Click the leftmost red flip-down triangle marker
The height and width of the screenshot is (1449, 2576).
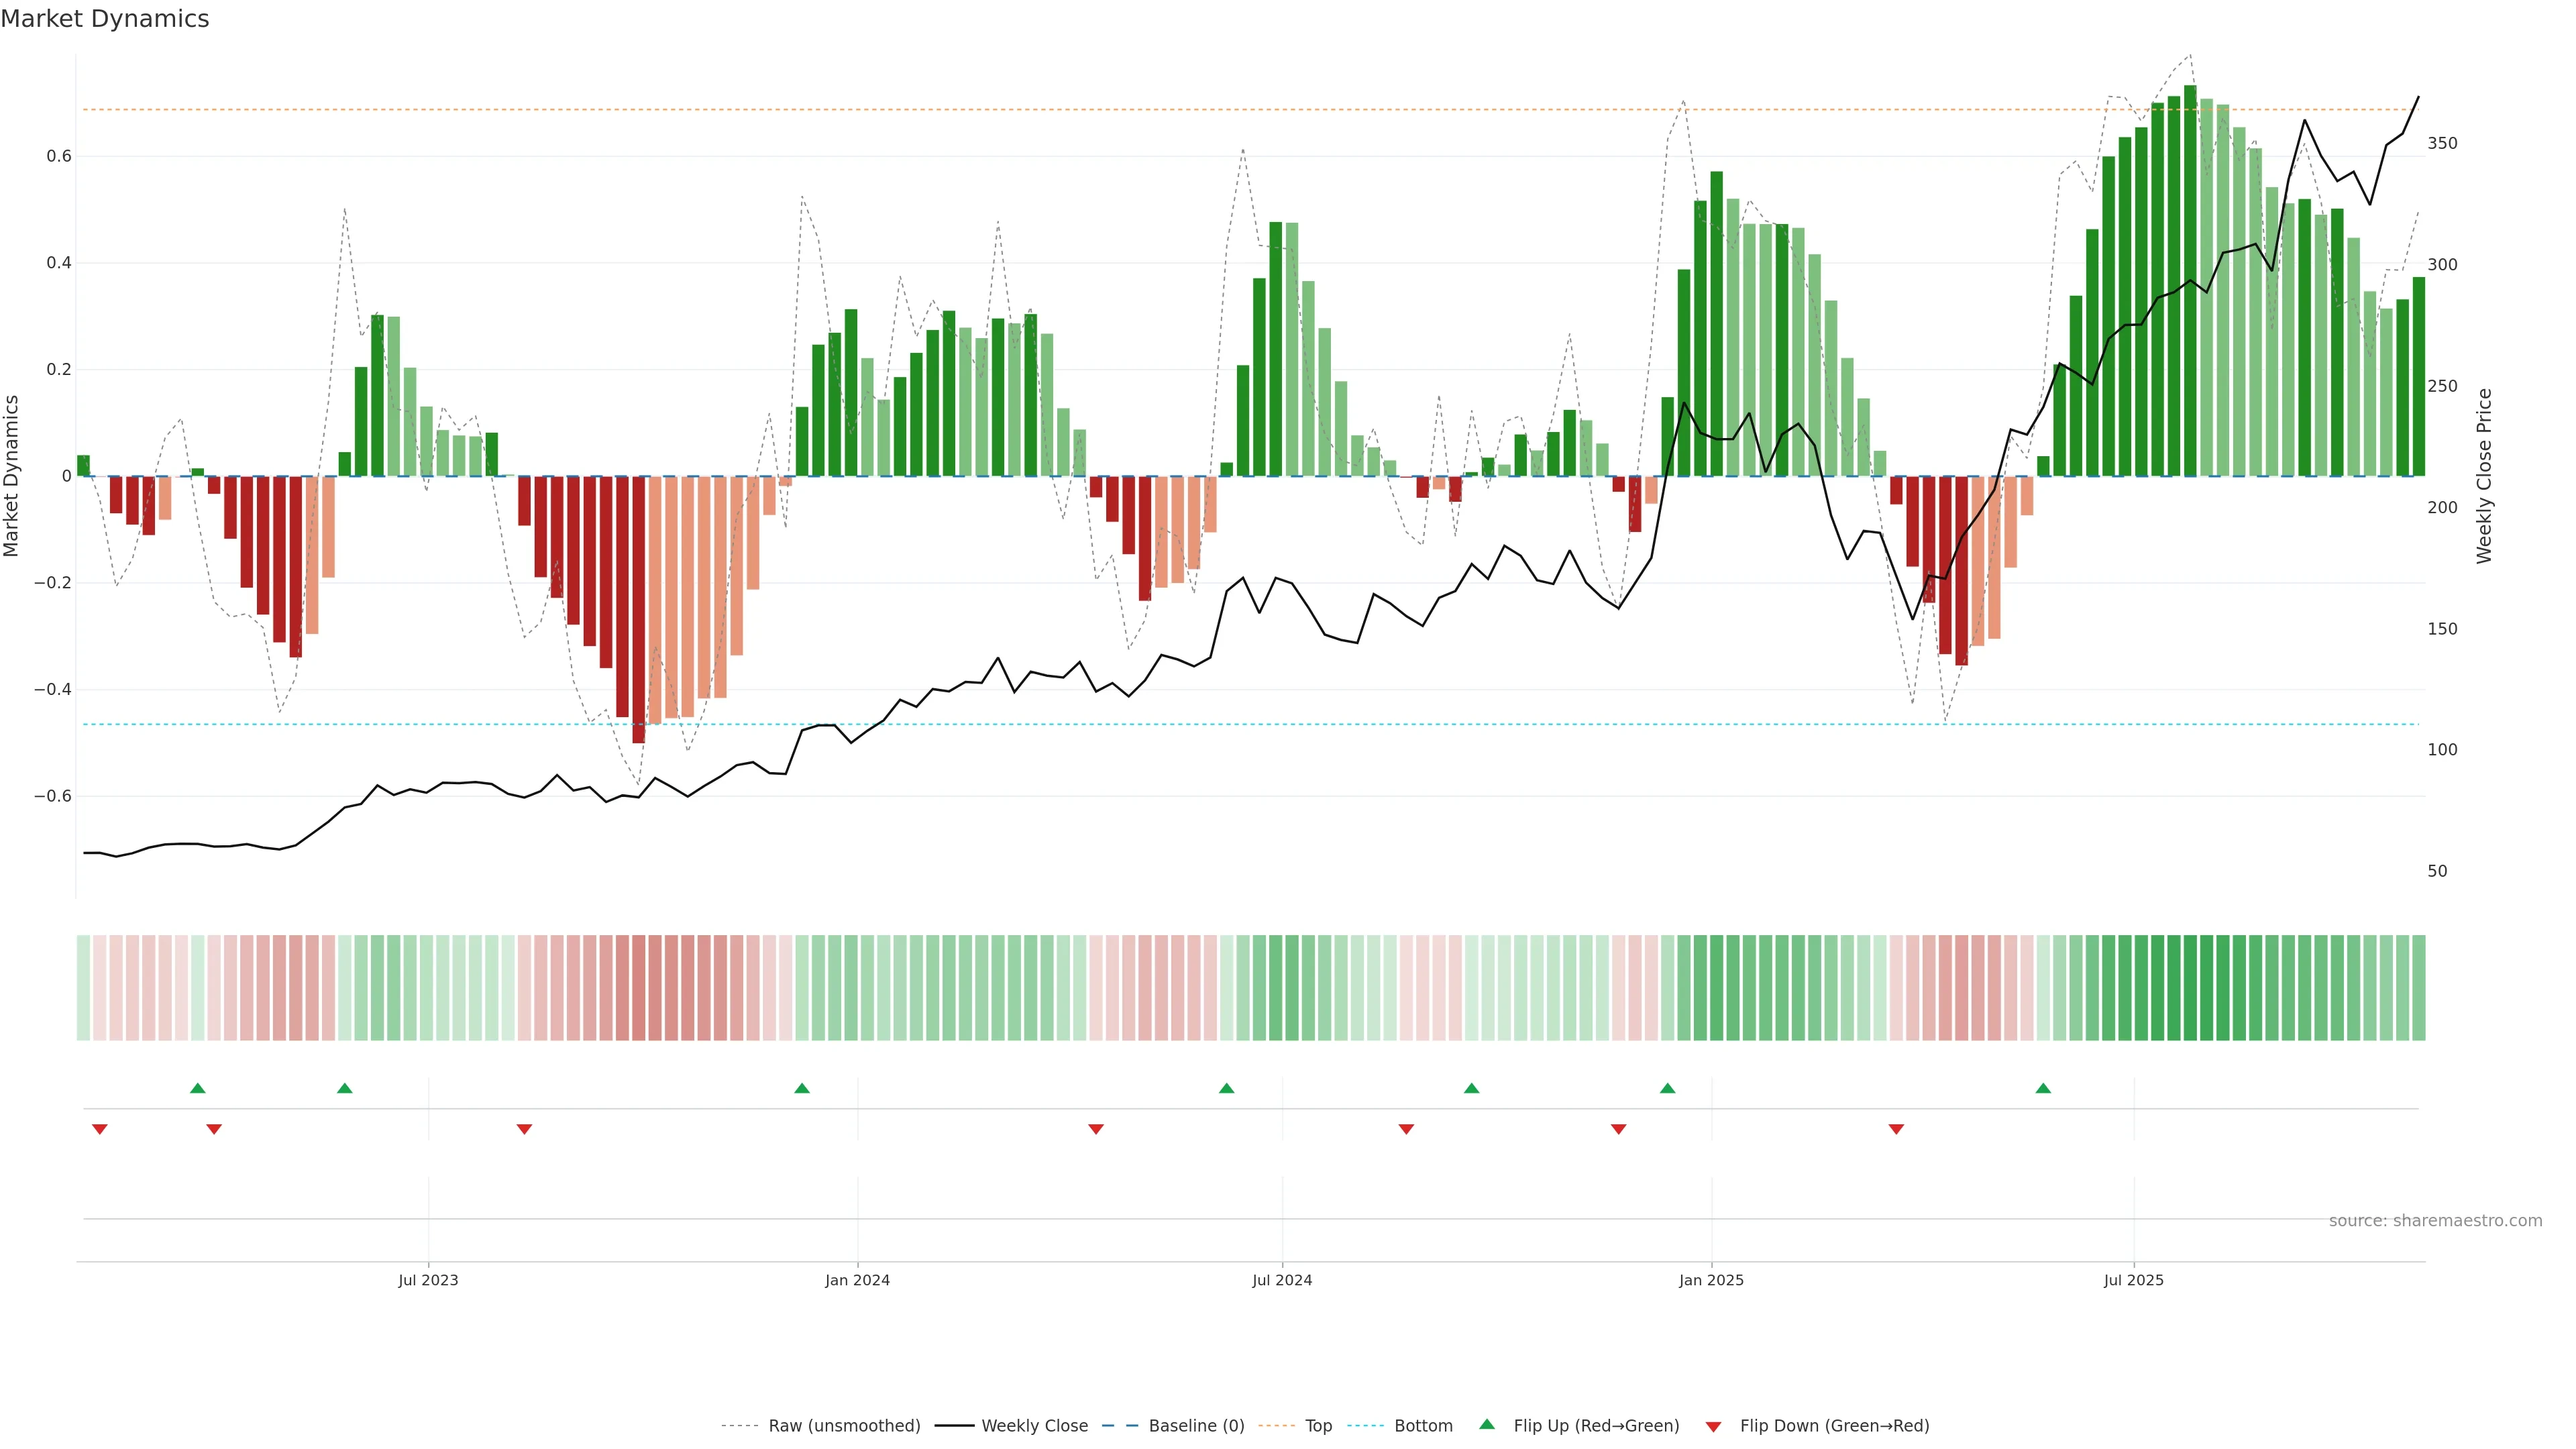click(x=99, y=1129)
